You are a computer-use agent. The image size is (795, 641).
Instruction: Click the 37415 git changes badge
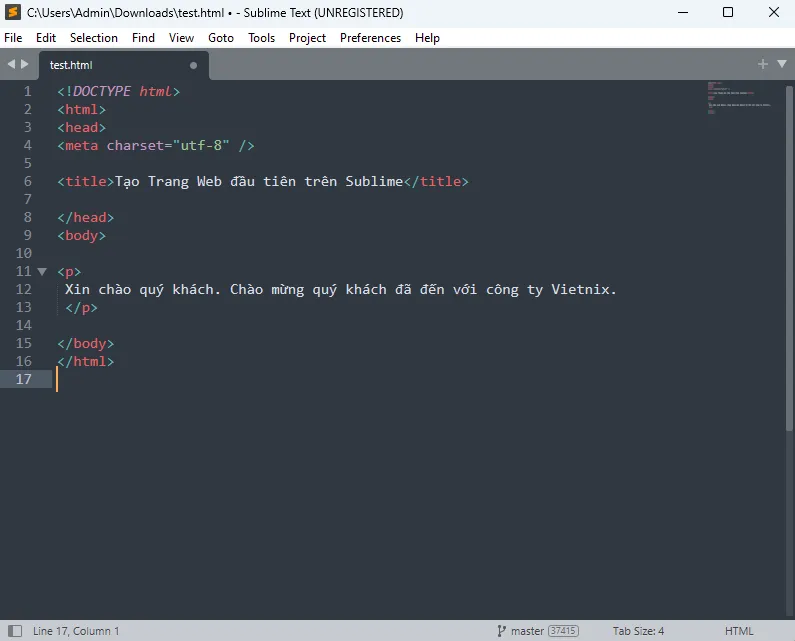click(x=563, y=631)
